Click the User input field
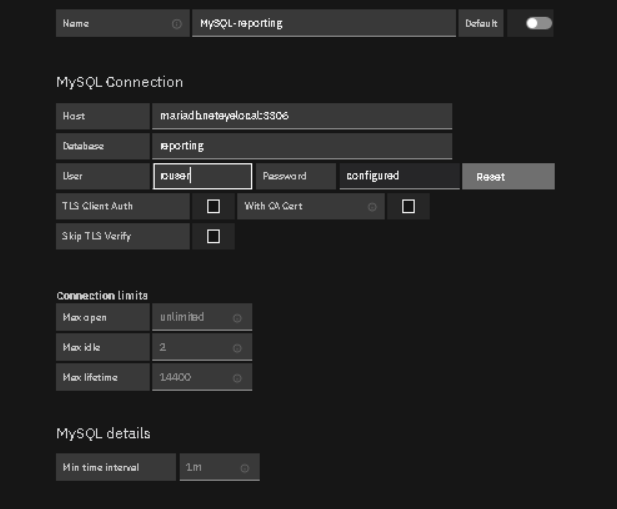Image resolution: width=617 pixels, height=509 pixels. pyautogui.click(x=202, y=176)
